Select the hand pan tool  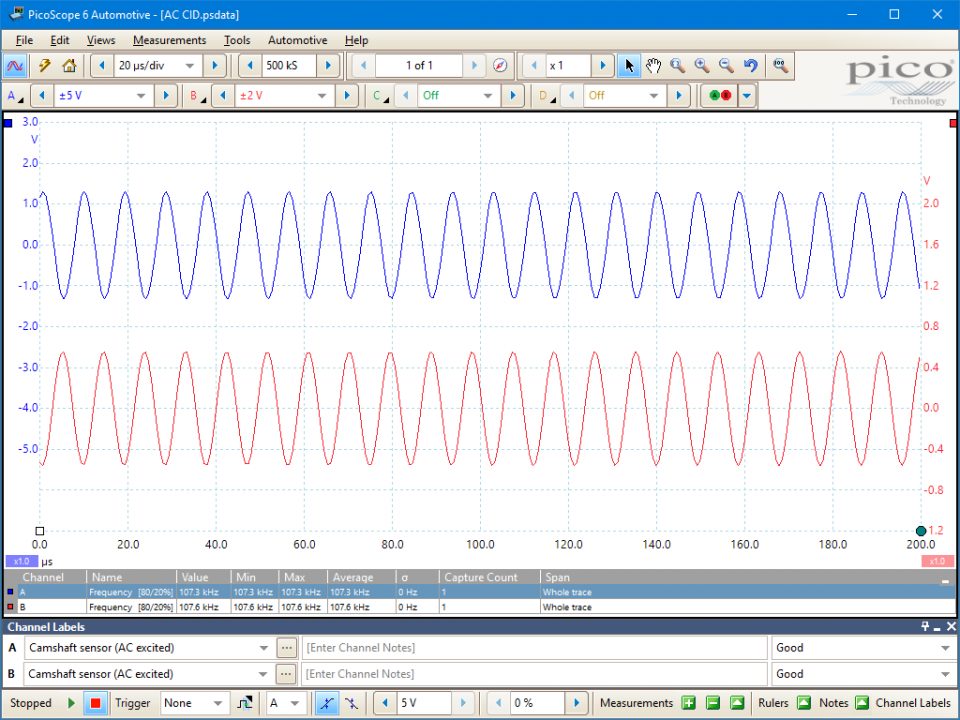(x=653, y=66)
